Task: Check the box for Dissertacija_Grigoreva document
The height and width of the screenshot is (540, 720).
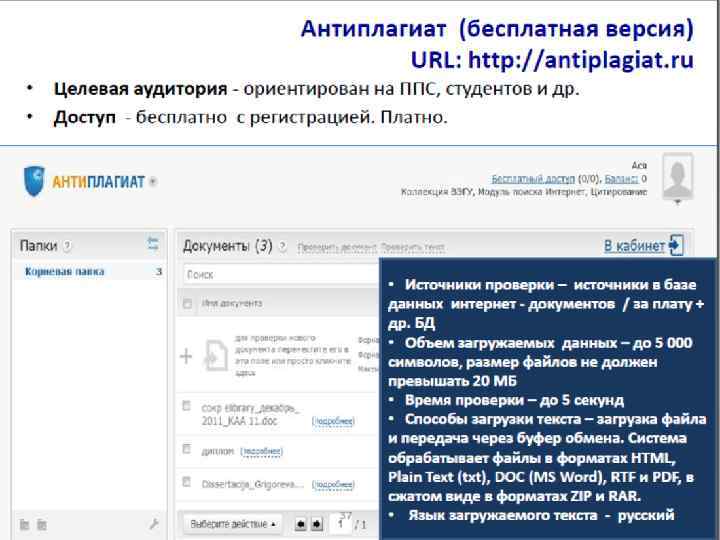Action: 186,482
